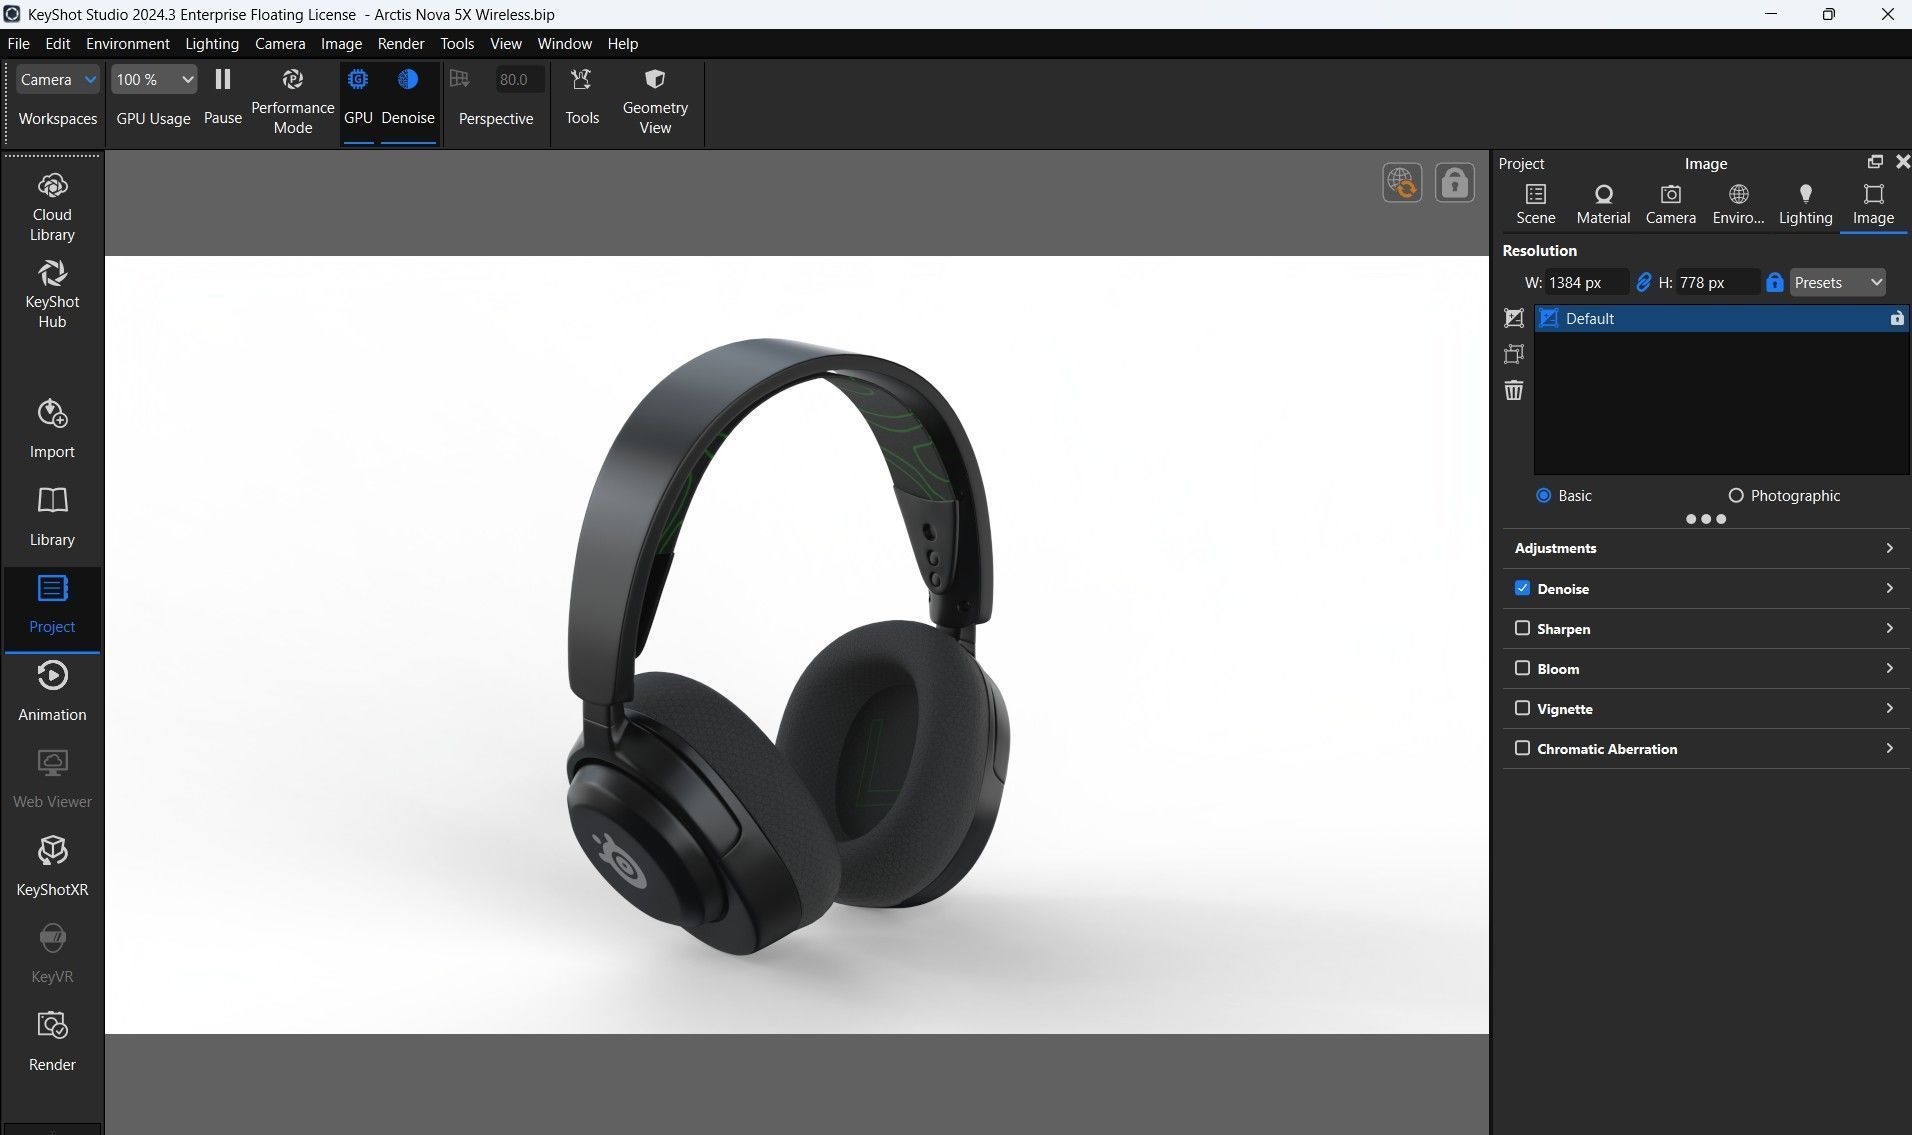Viewport: 1912px width, 1135px height.
Task: Open Geometry View
Action: (x=655, y=101)
